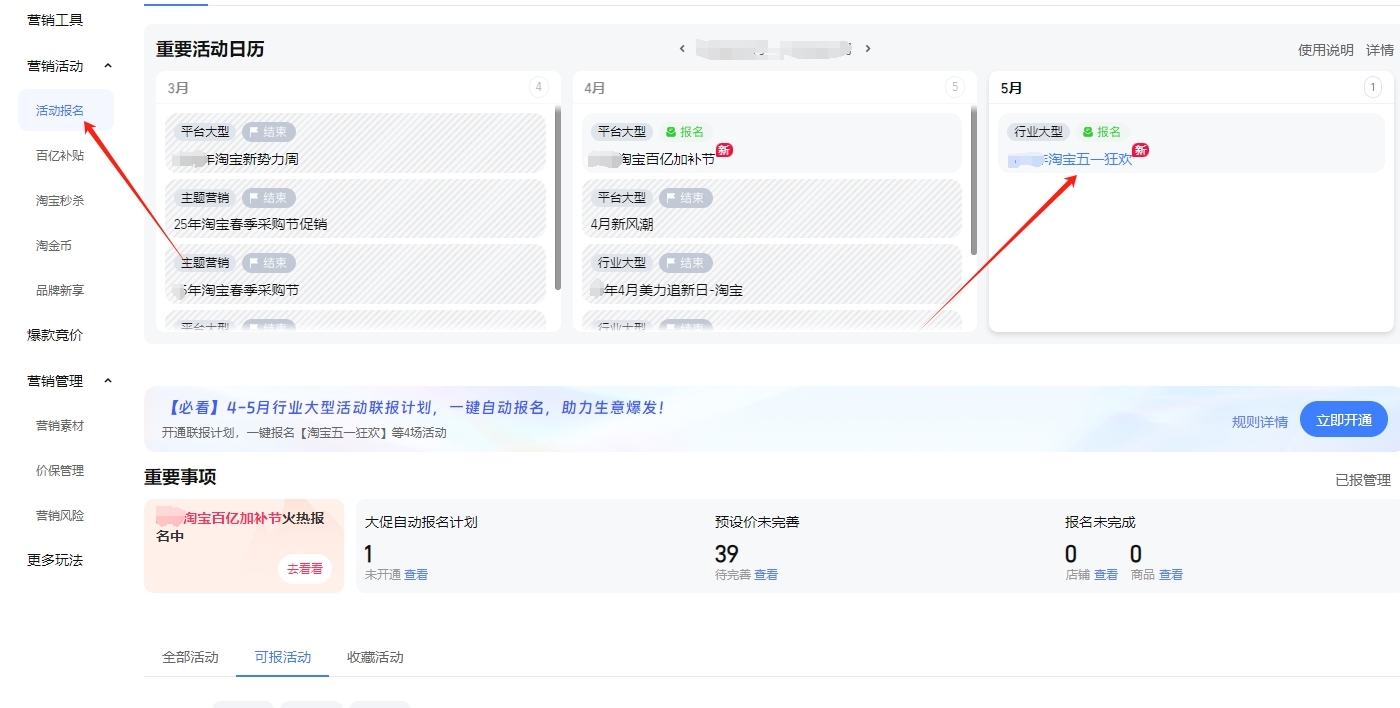Open the 规则详情 link
Viewport: 1400px width, 708px height.
(x=1259, y=422)
